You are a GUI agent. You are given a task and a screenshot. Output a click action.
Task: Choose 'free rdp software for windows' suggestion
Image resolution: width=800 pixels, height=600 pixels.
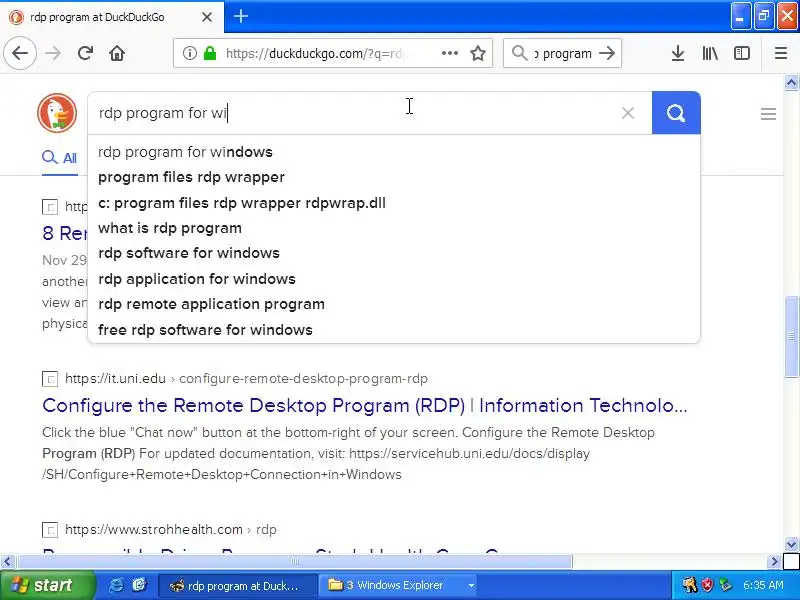click(x=394, y=330)
